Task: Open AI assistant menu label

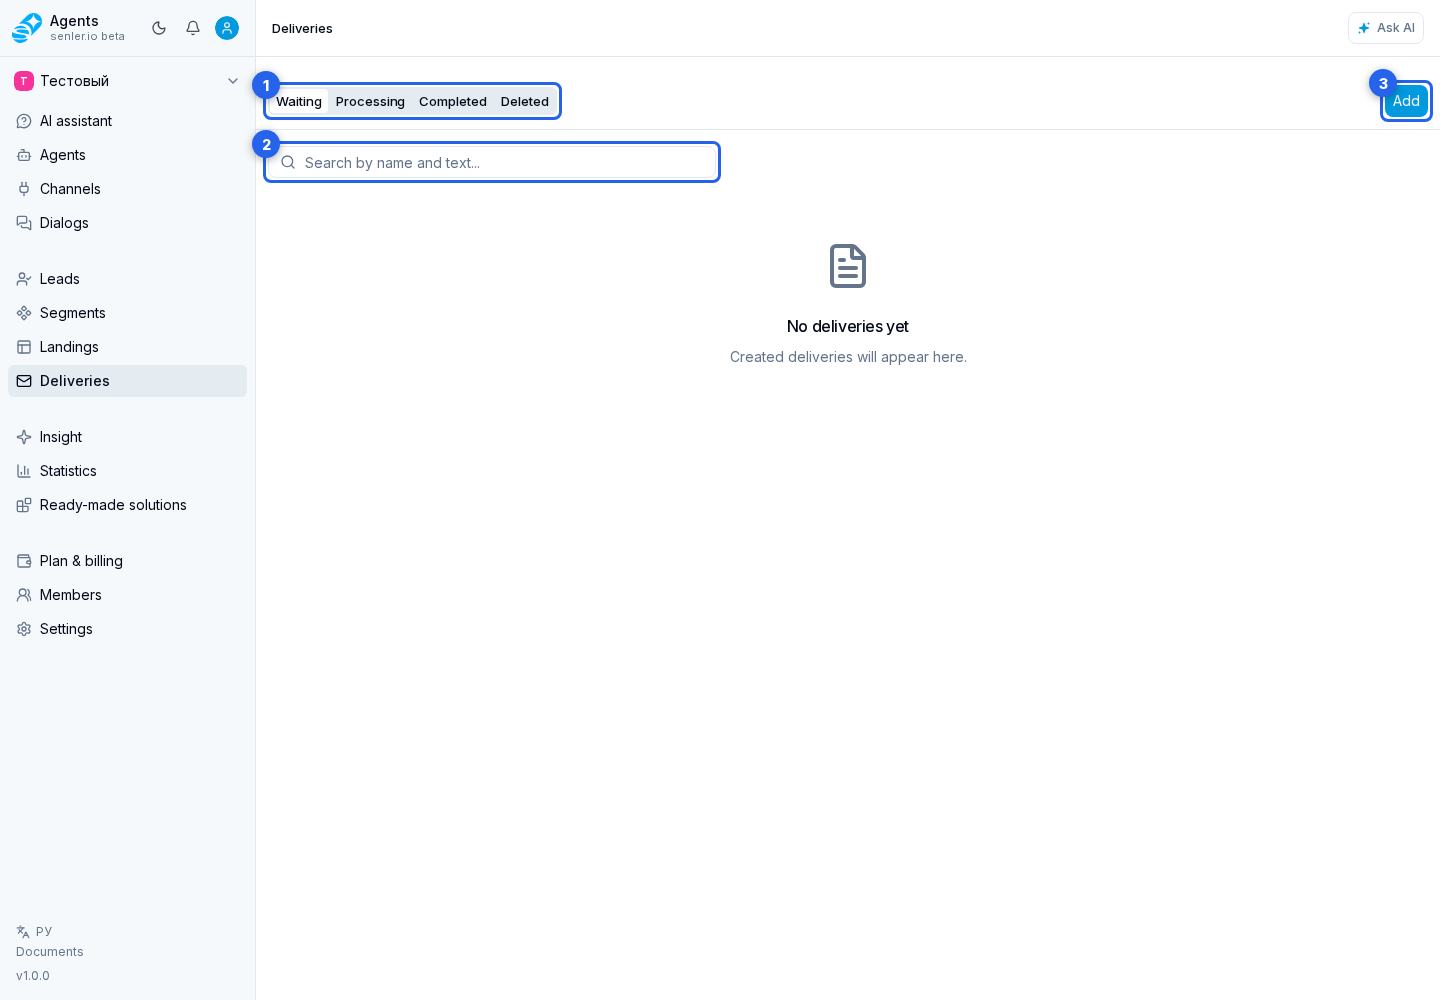Action: tap(76, 121)
